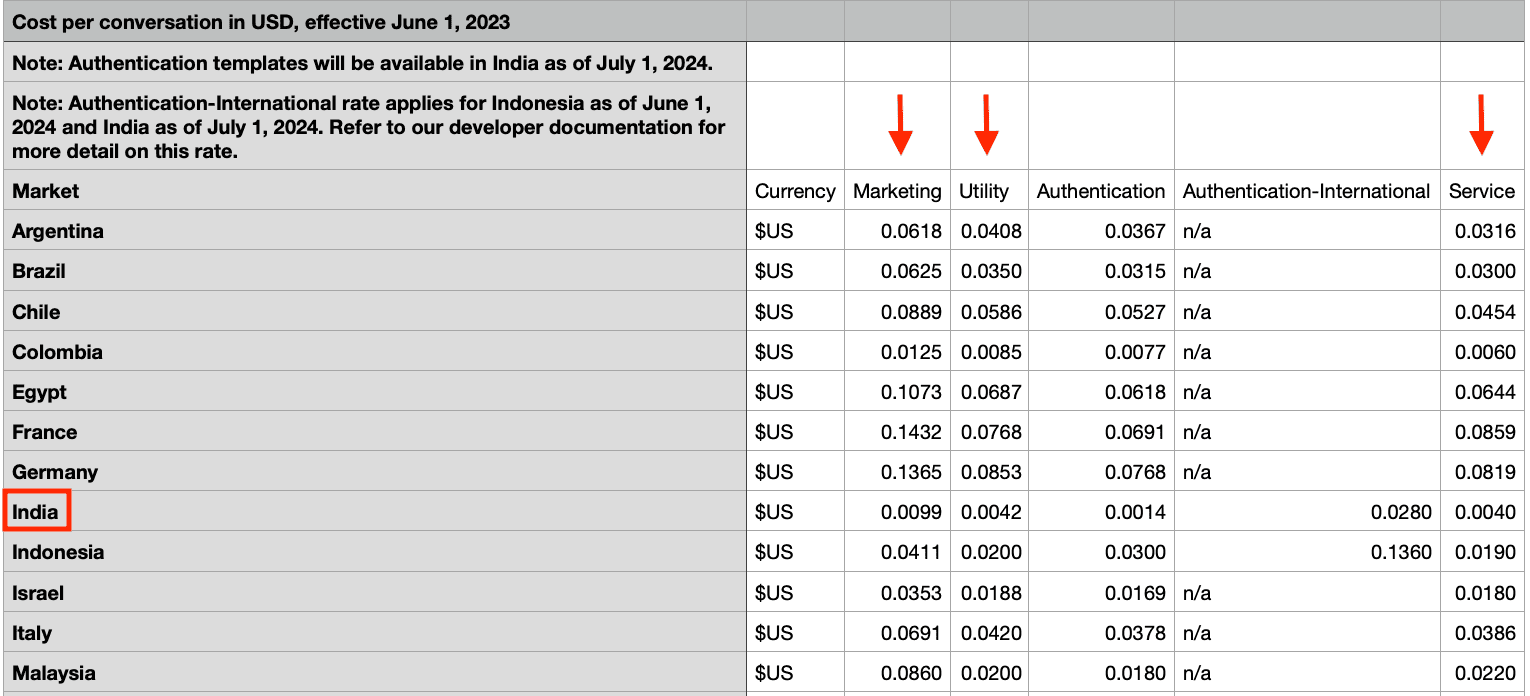Select the Market header cell
The image size is (1530, 696).
pos(46,191)
